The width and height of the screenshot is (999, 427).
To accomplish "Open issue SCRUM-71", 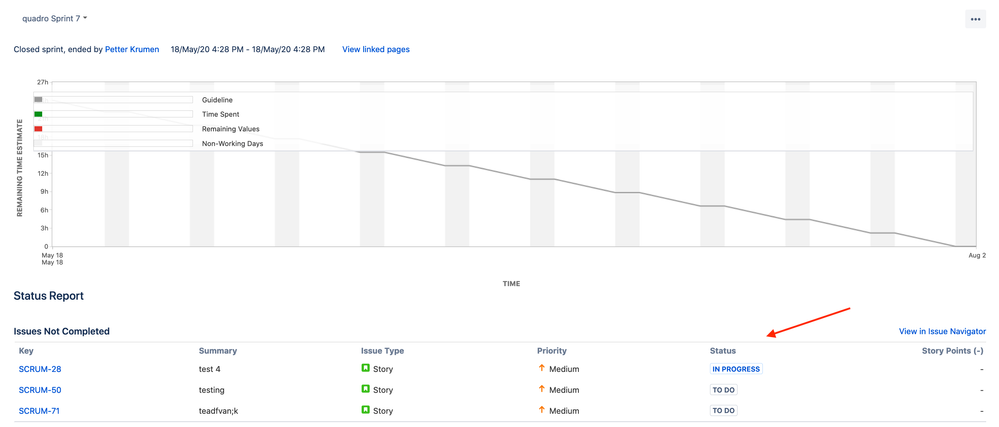I will point(40,411).
